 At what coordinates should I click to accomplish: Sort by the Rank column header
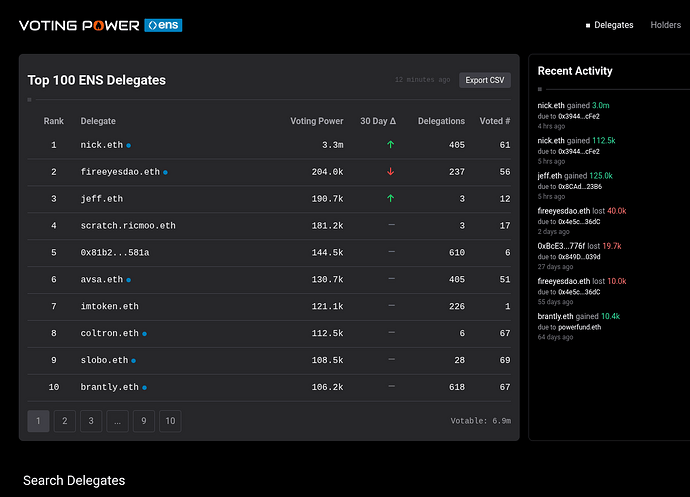click(54, 121)
